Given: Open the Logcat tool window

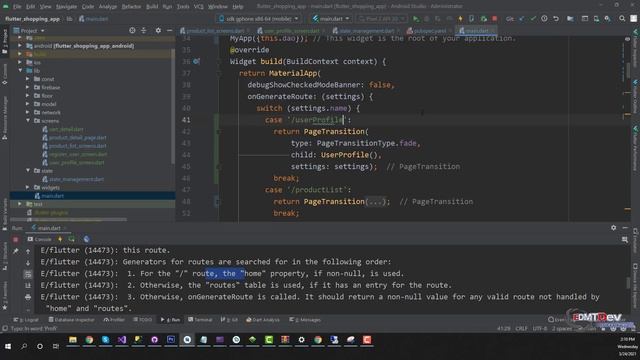Looking at the screenshot, I should pos(26,320).
